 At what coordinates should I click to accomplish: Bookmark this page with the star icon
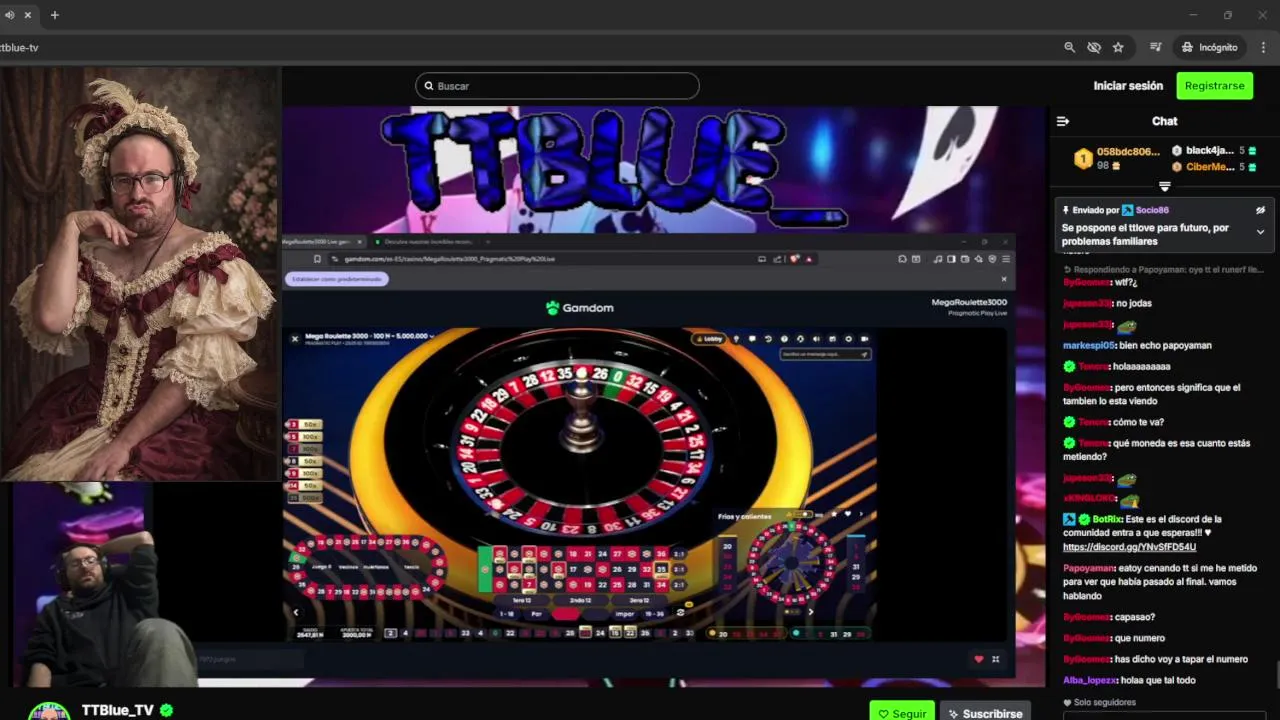tap(1118, 47)
